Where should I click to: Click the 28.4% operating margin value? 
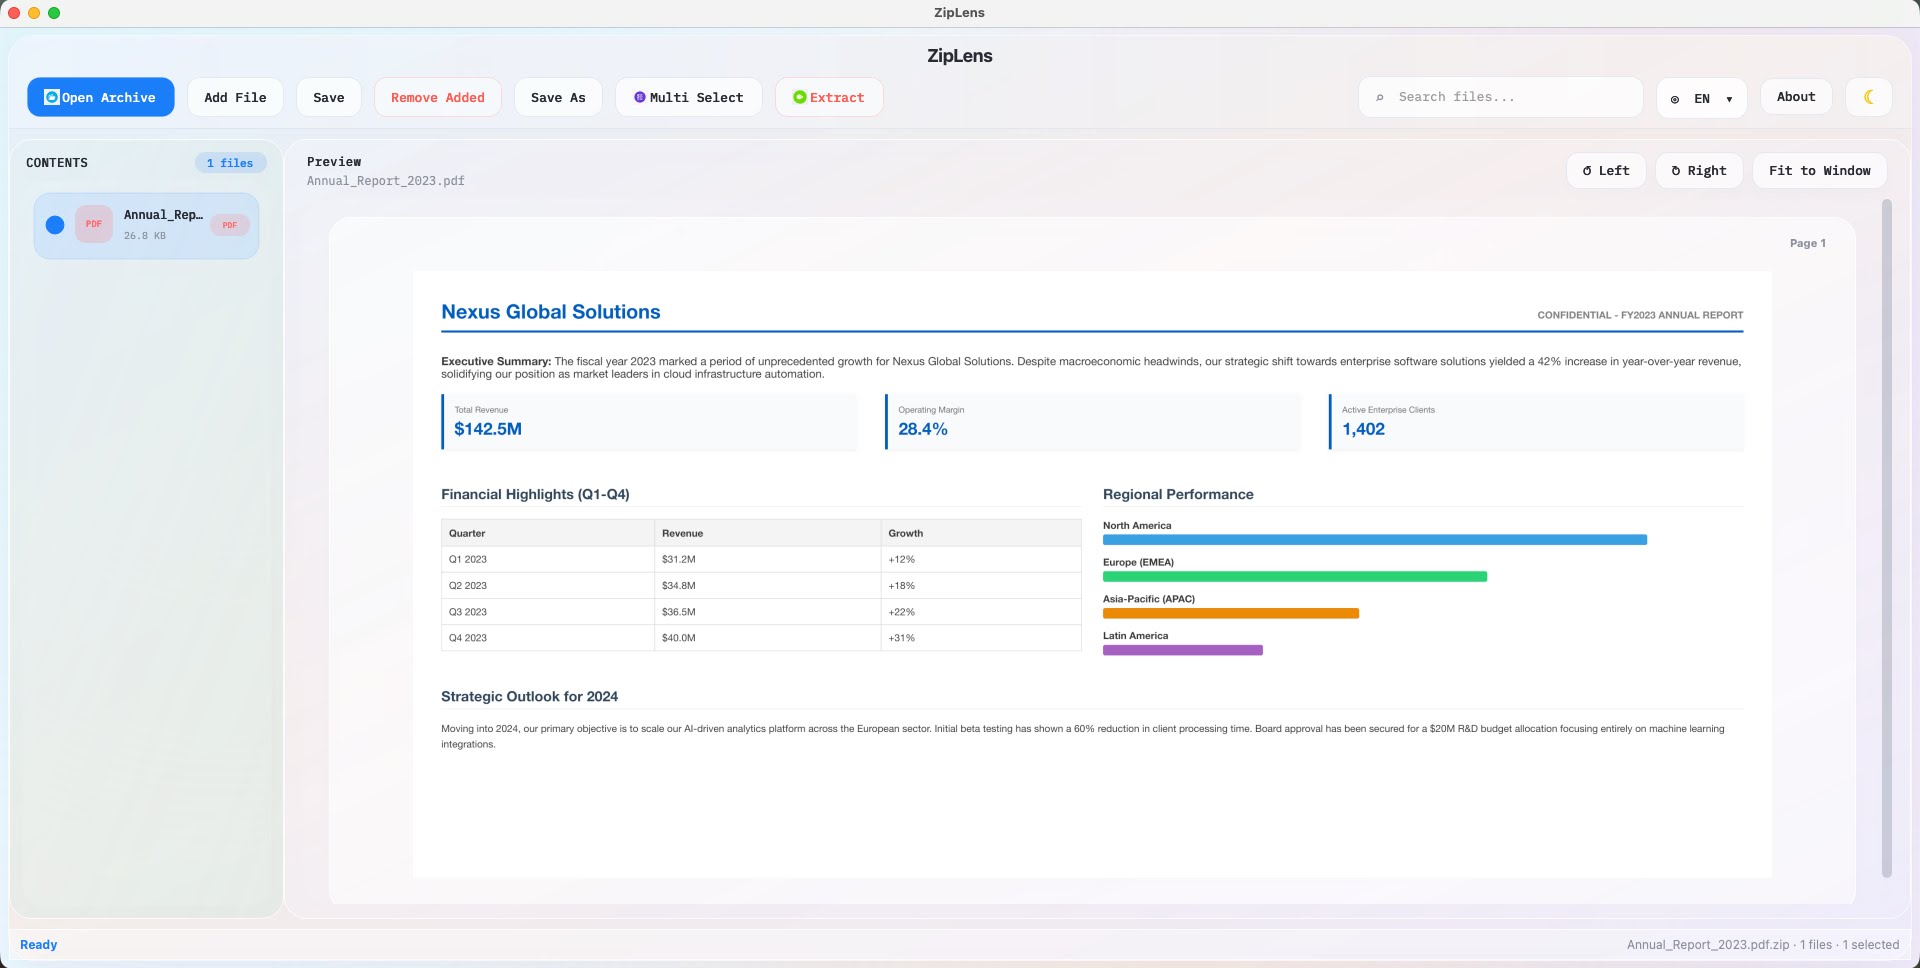(923, 429)
